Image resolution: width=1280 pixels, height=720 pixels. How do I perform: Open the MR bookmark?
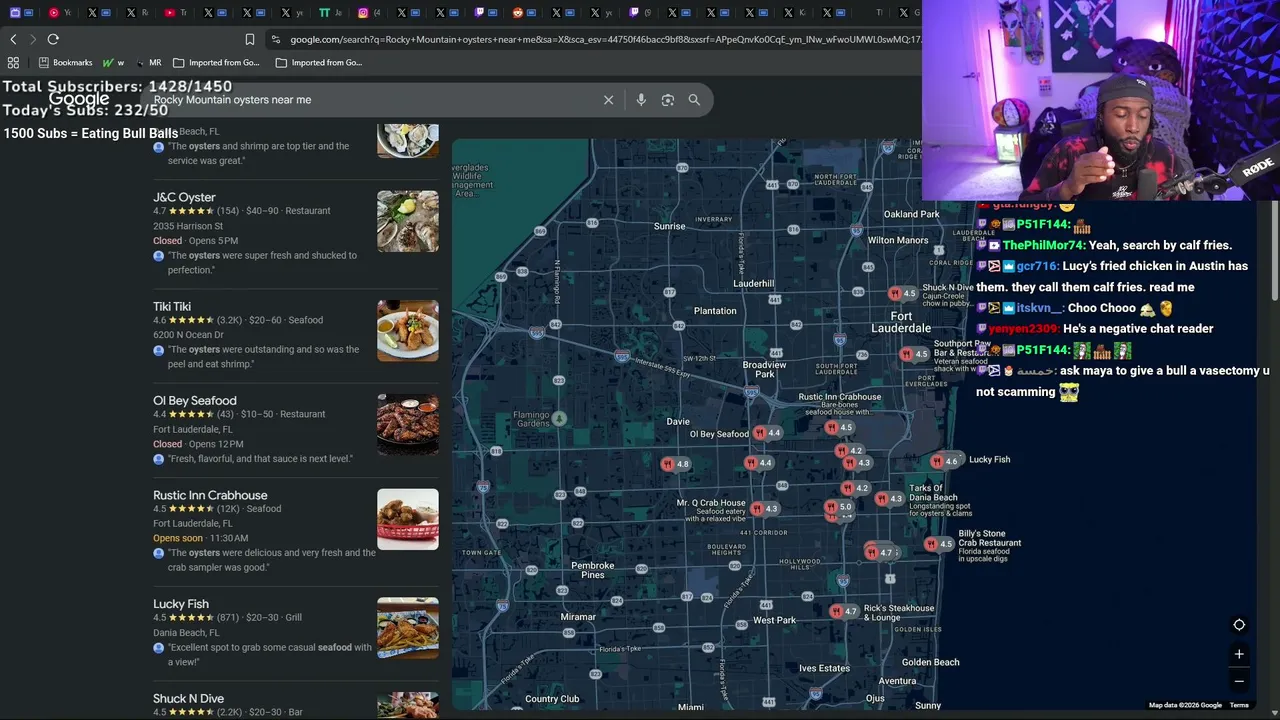point(148,62)
